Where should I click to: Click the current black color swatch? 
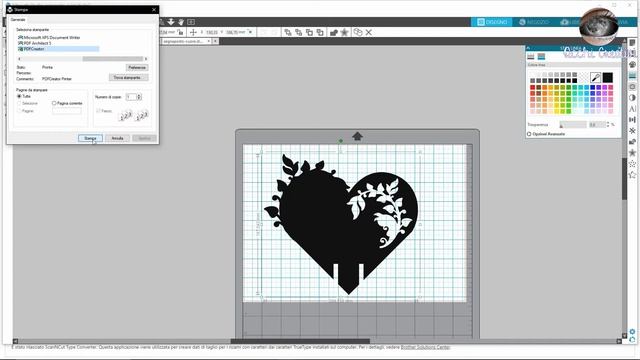click(607, 78)
